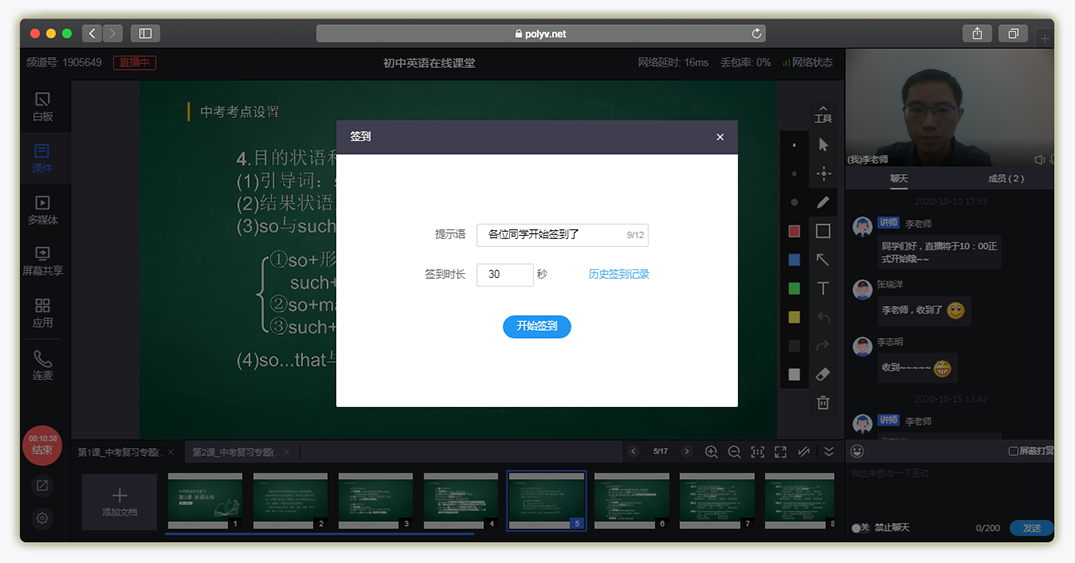The image size is (1075, 563).
Task: Pick the black color swatch
Action: [794, 346]
